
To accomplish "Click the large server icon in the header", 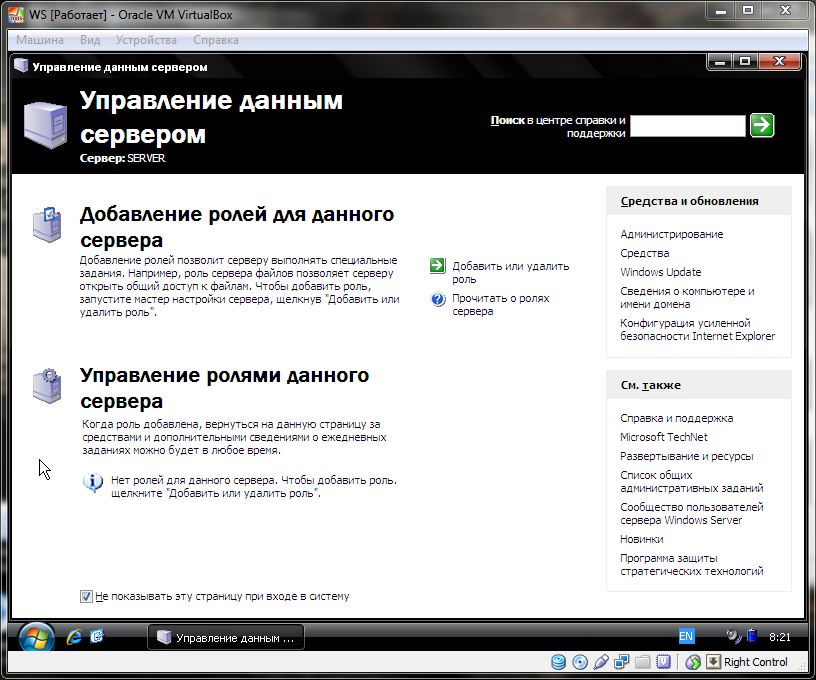I will [46, 125].
